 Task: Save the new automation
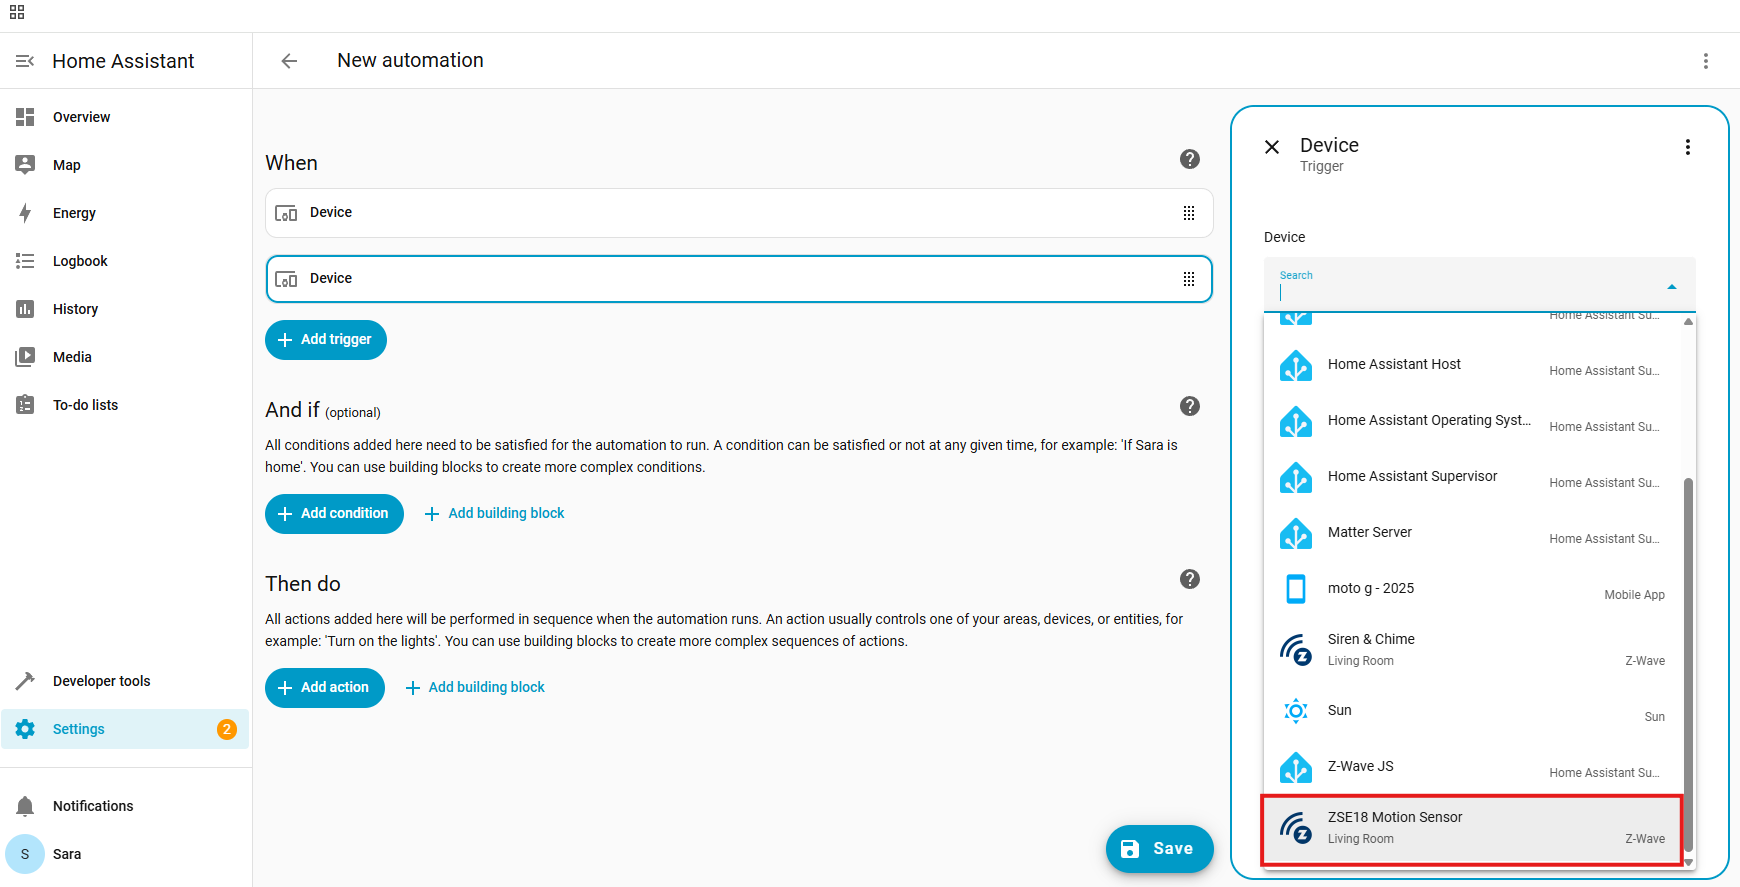pos(1160,849)
